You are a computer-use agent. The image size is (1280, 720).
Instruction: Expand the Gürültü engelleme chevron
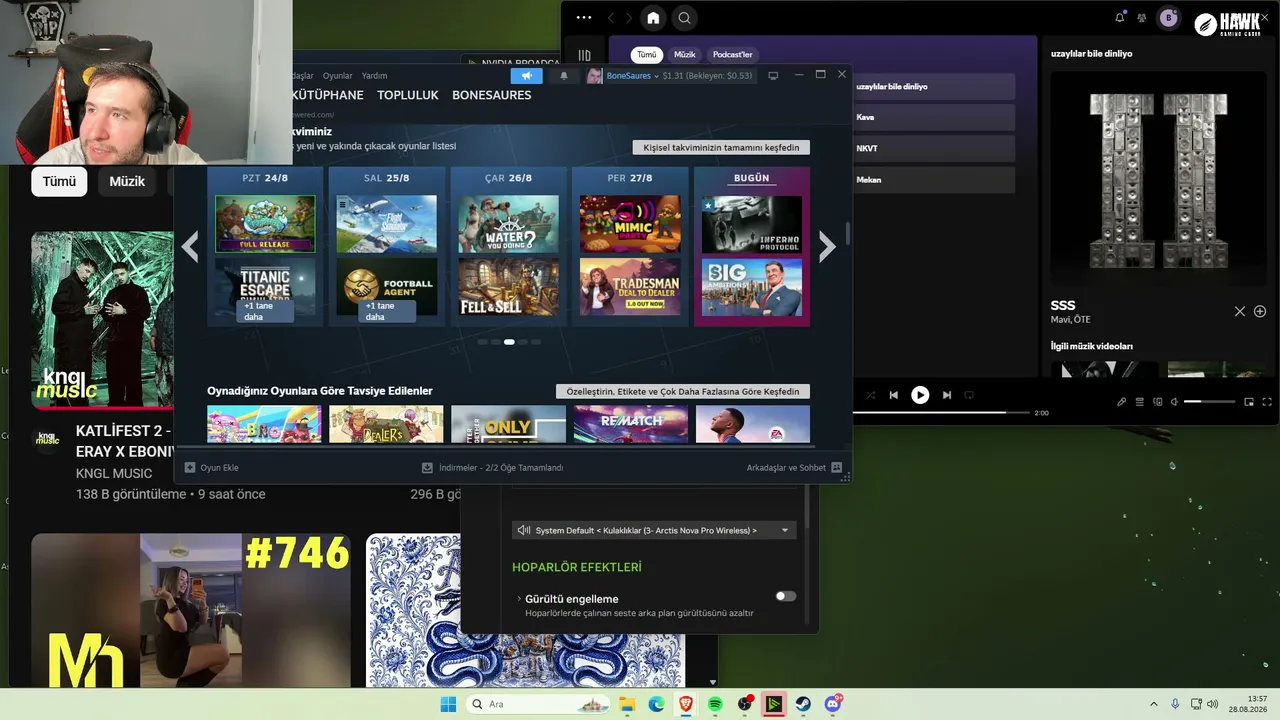click(519, 599)
